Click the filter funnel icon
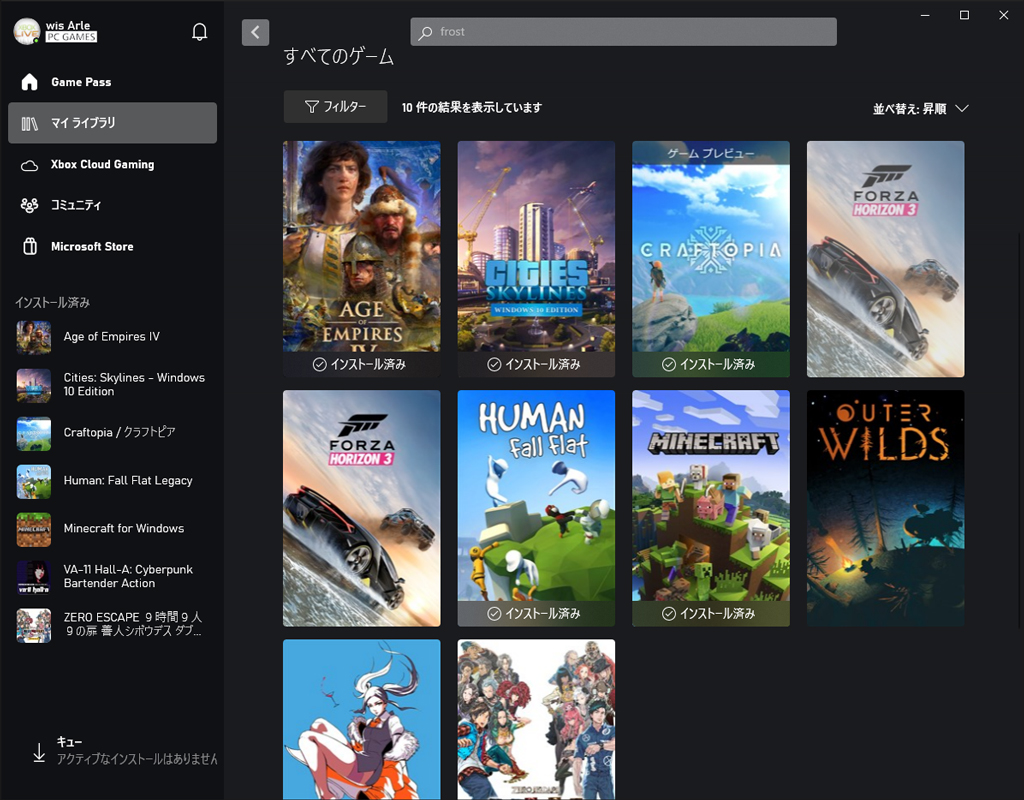The height and width of the screenshot is (800, 1024). pos(314,106)
